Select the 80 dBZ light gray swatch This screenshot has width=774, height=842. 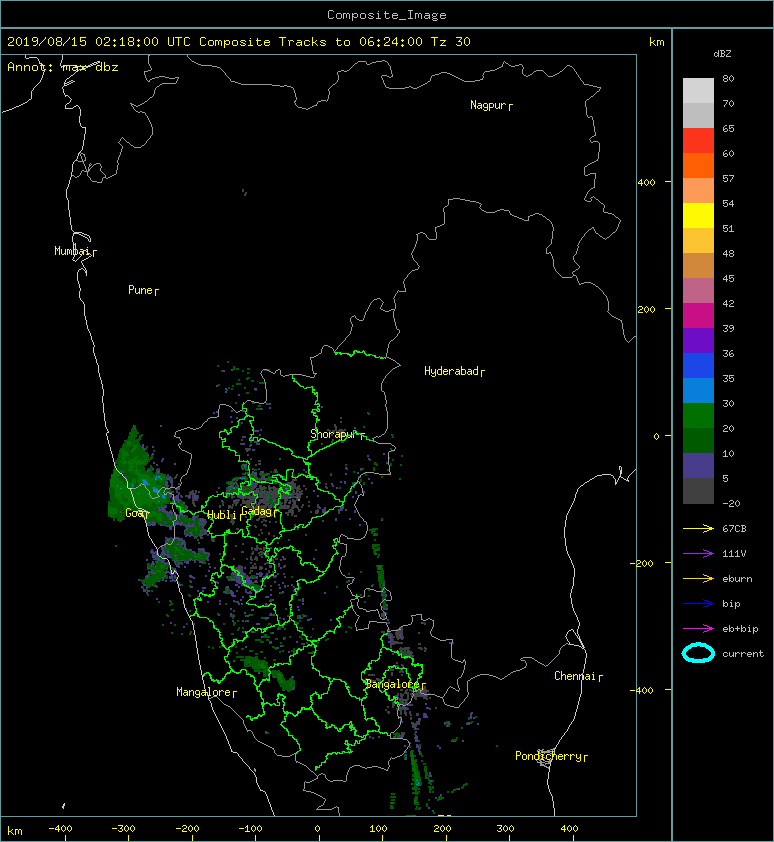click(698, 91)
